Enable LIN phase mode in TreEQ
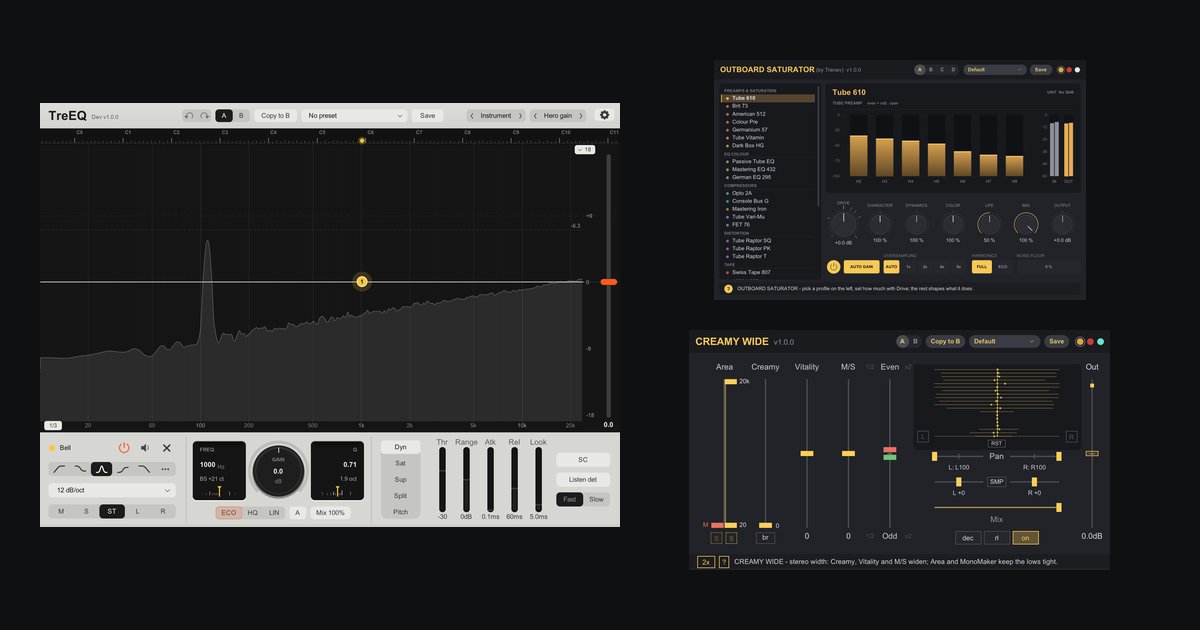The width and height of the screenshot is (1200, 630). 274,512
